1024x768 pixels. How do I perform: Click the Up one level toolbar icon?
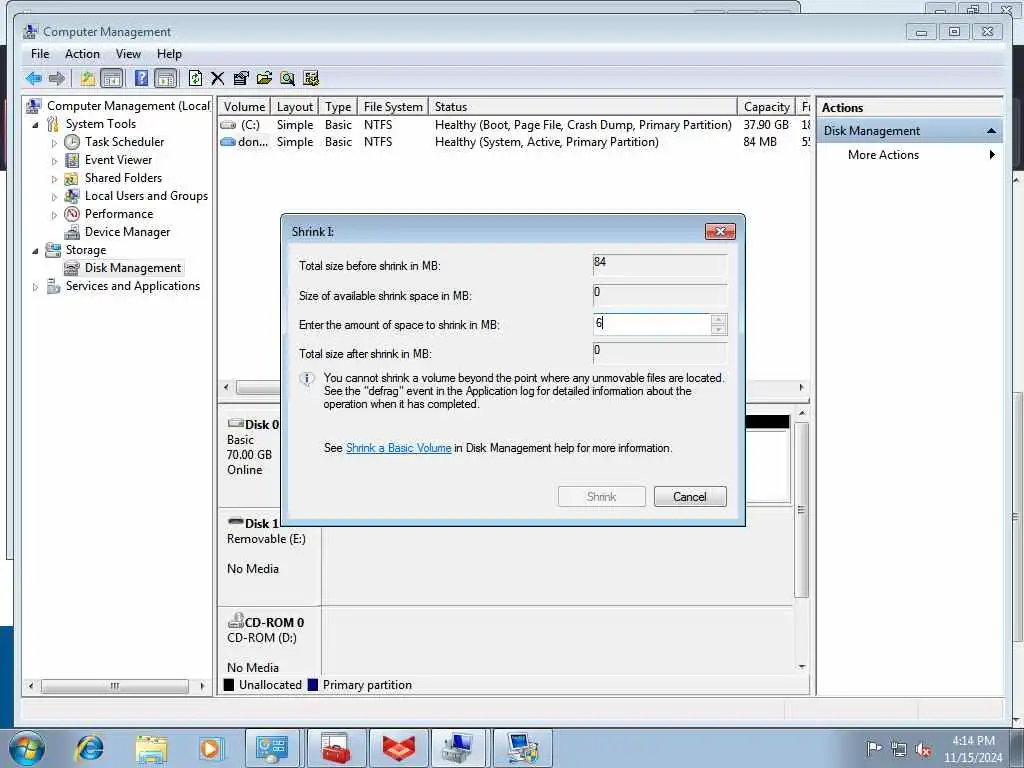tap(88, 78)
